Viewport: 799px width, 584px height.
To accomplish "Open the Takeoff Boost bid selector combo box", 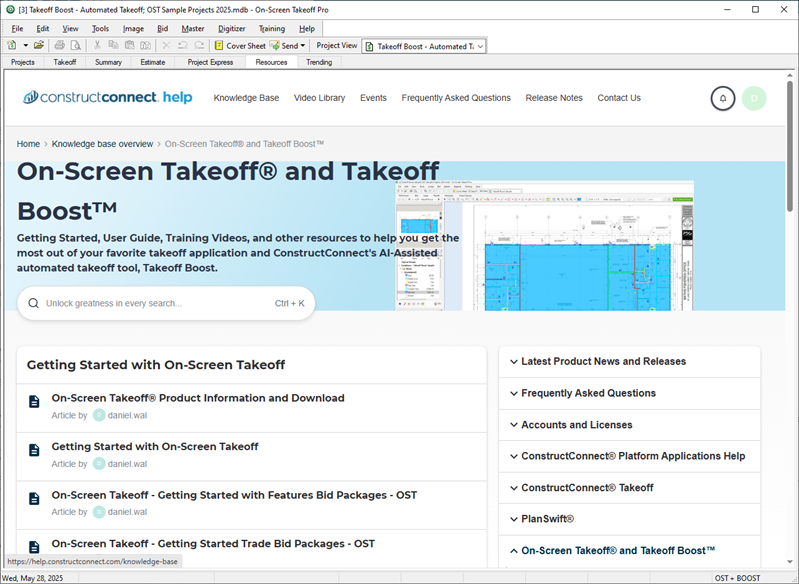I will click(424, 46).
